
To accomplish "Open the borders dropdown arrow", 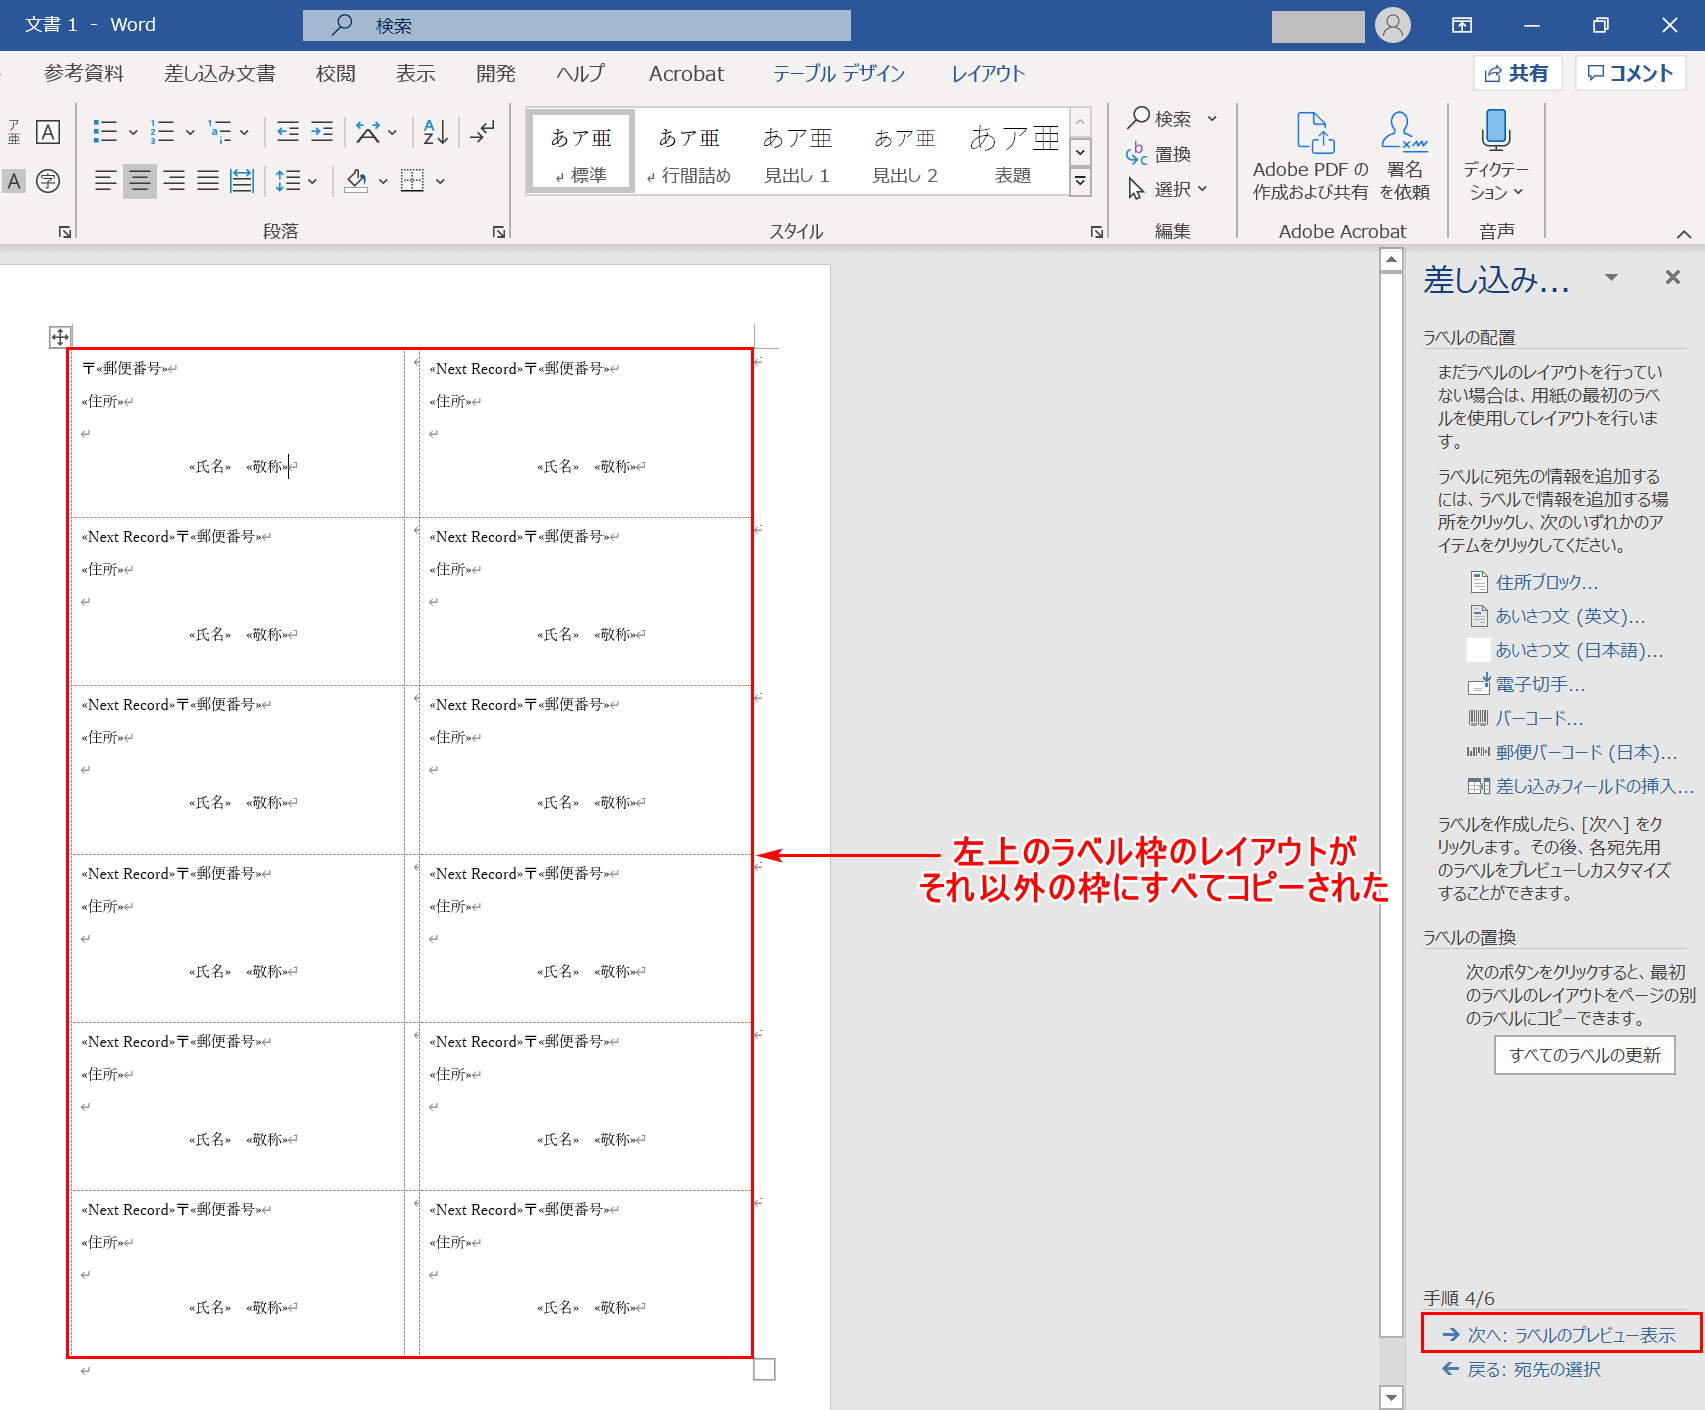I will (x=440, y=182).
